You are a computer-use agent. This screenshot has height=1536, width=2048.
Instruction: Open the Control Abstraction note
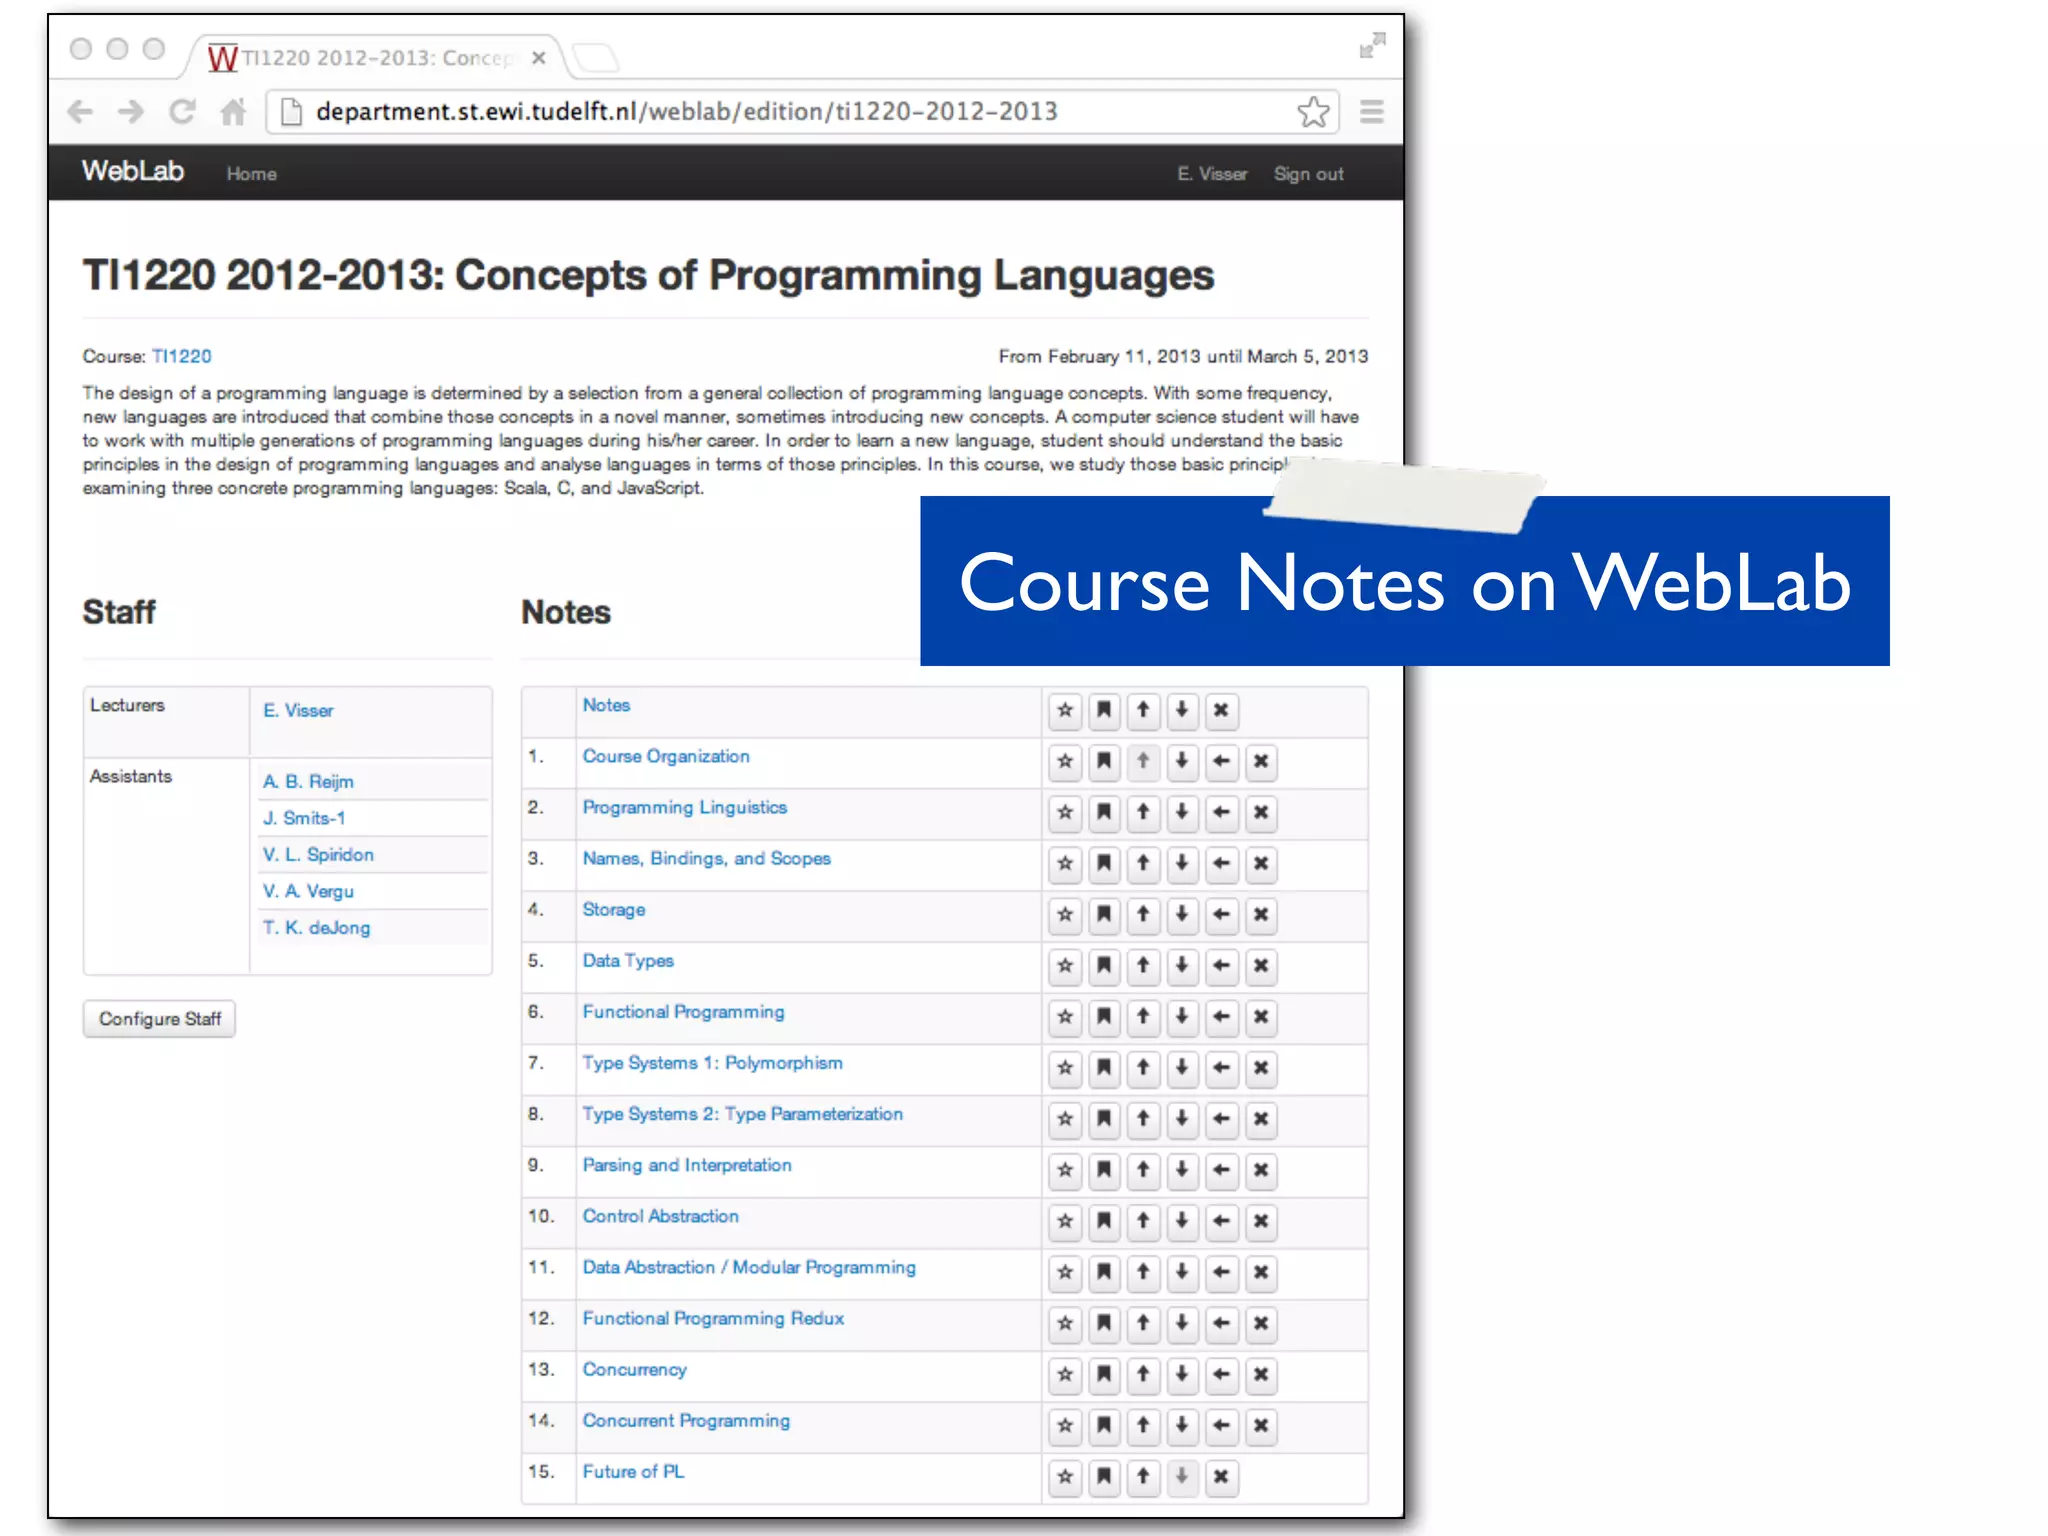(661, 1216)
